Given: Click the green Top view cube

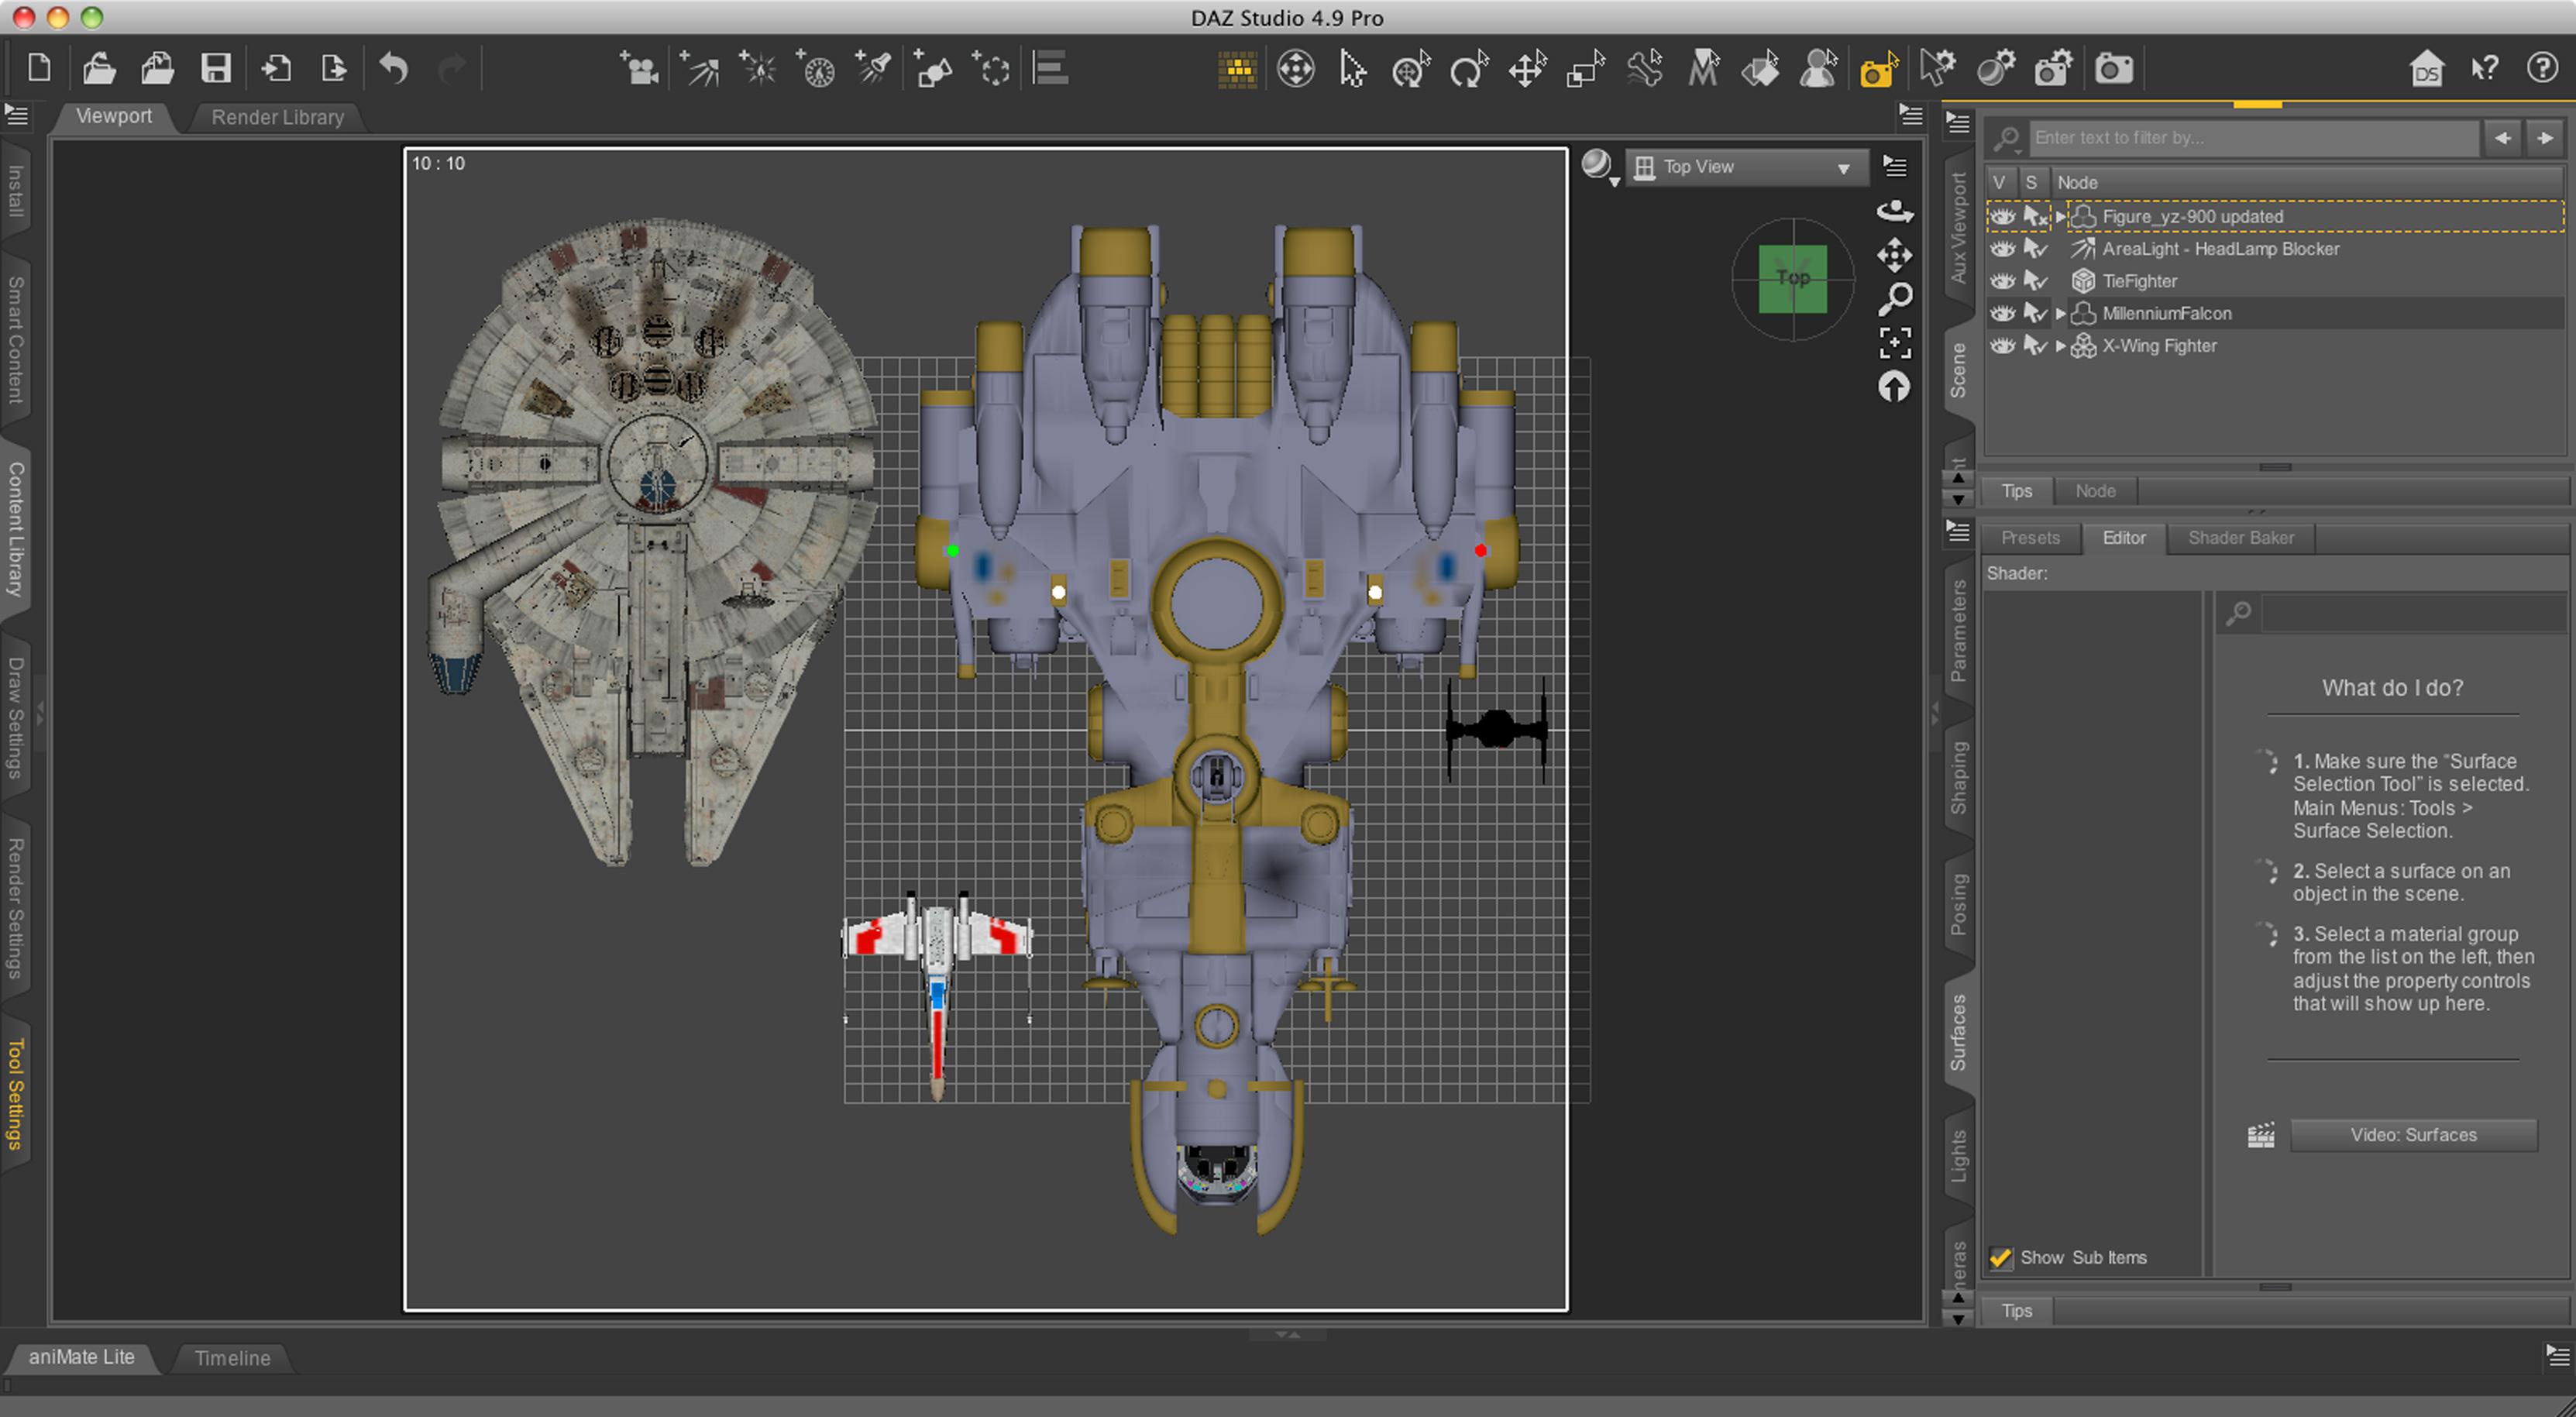Looking at the screenshot, I should (x=1792, y=279).
